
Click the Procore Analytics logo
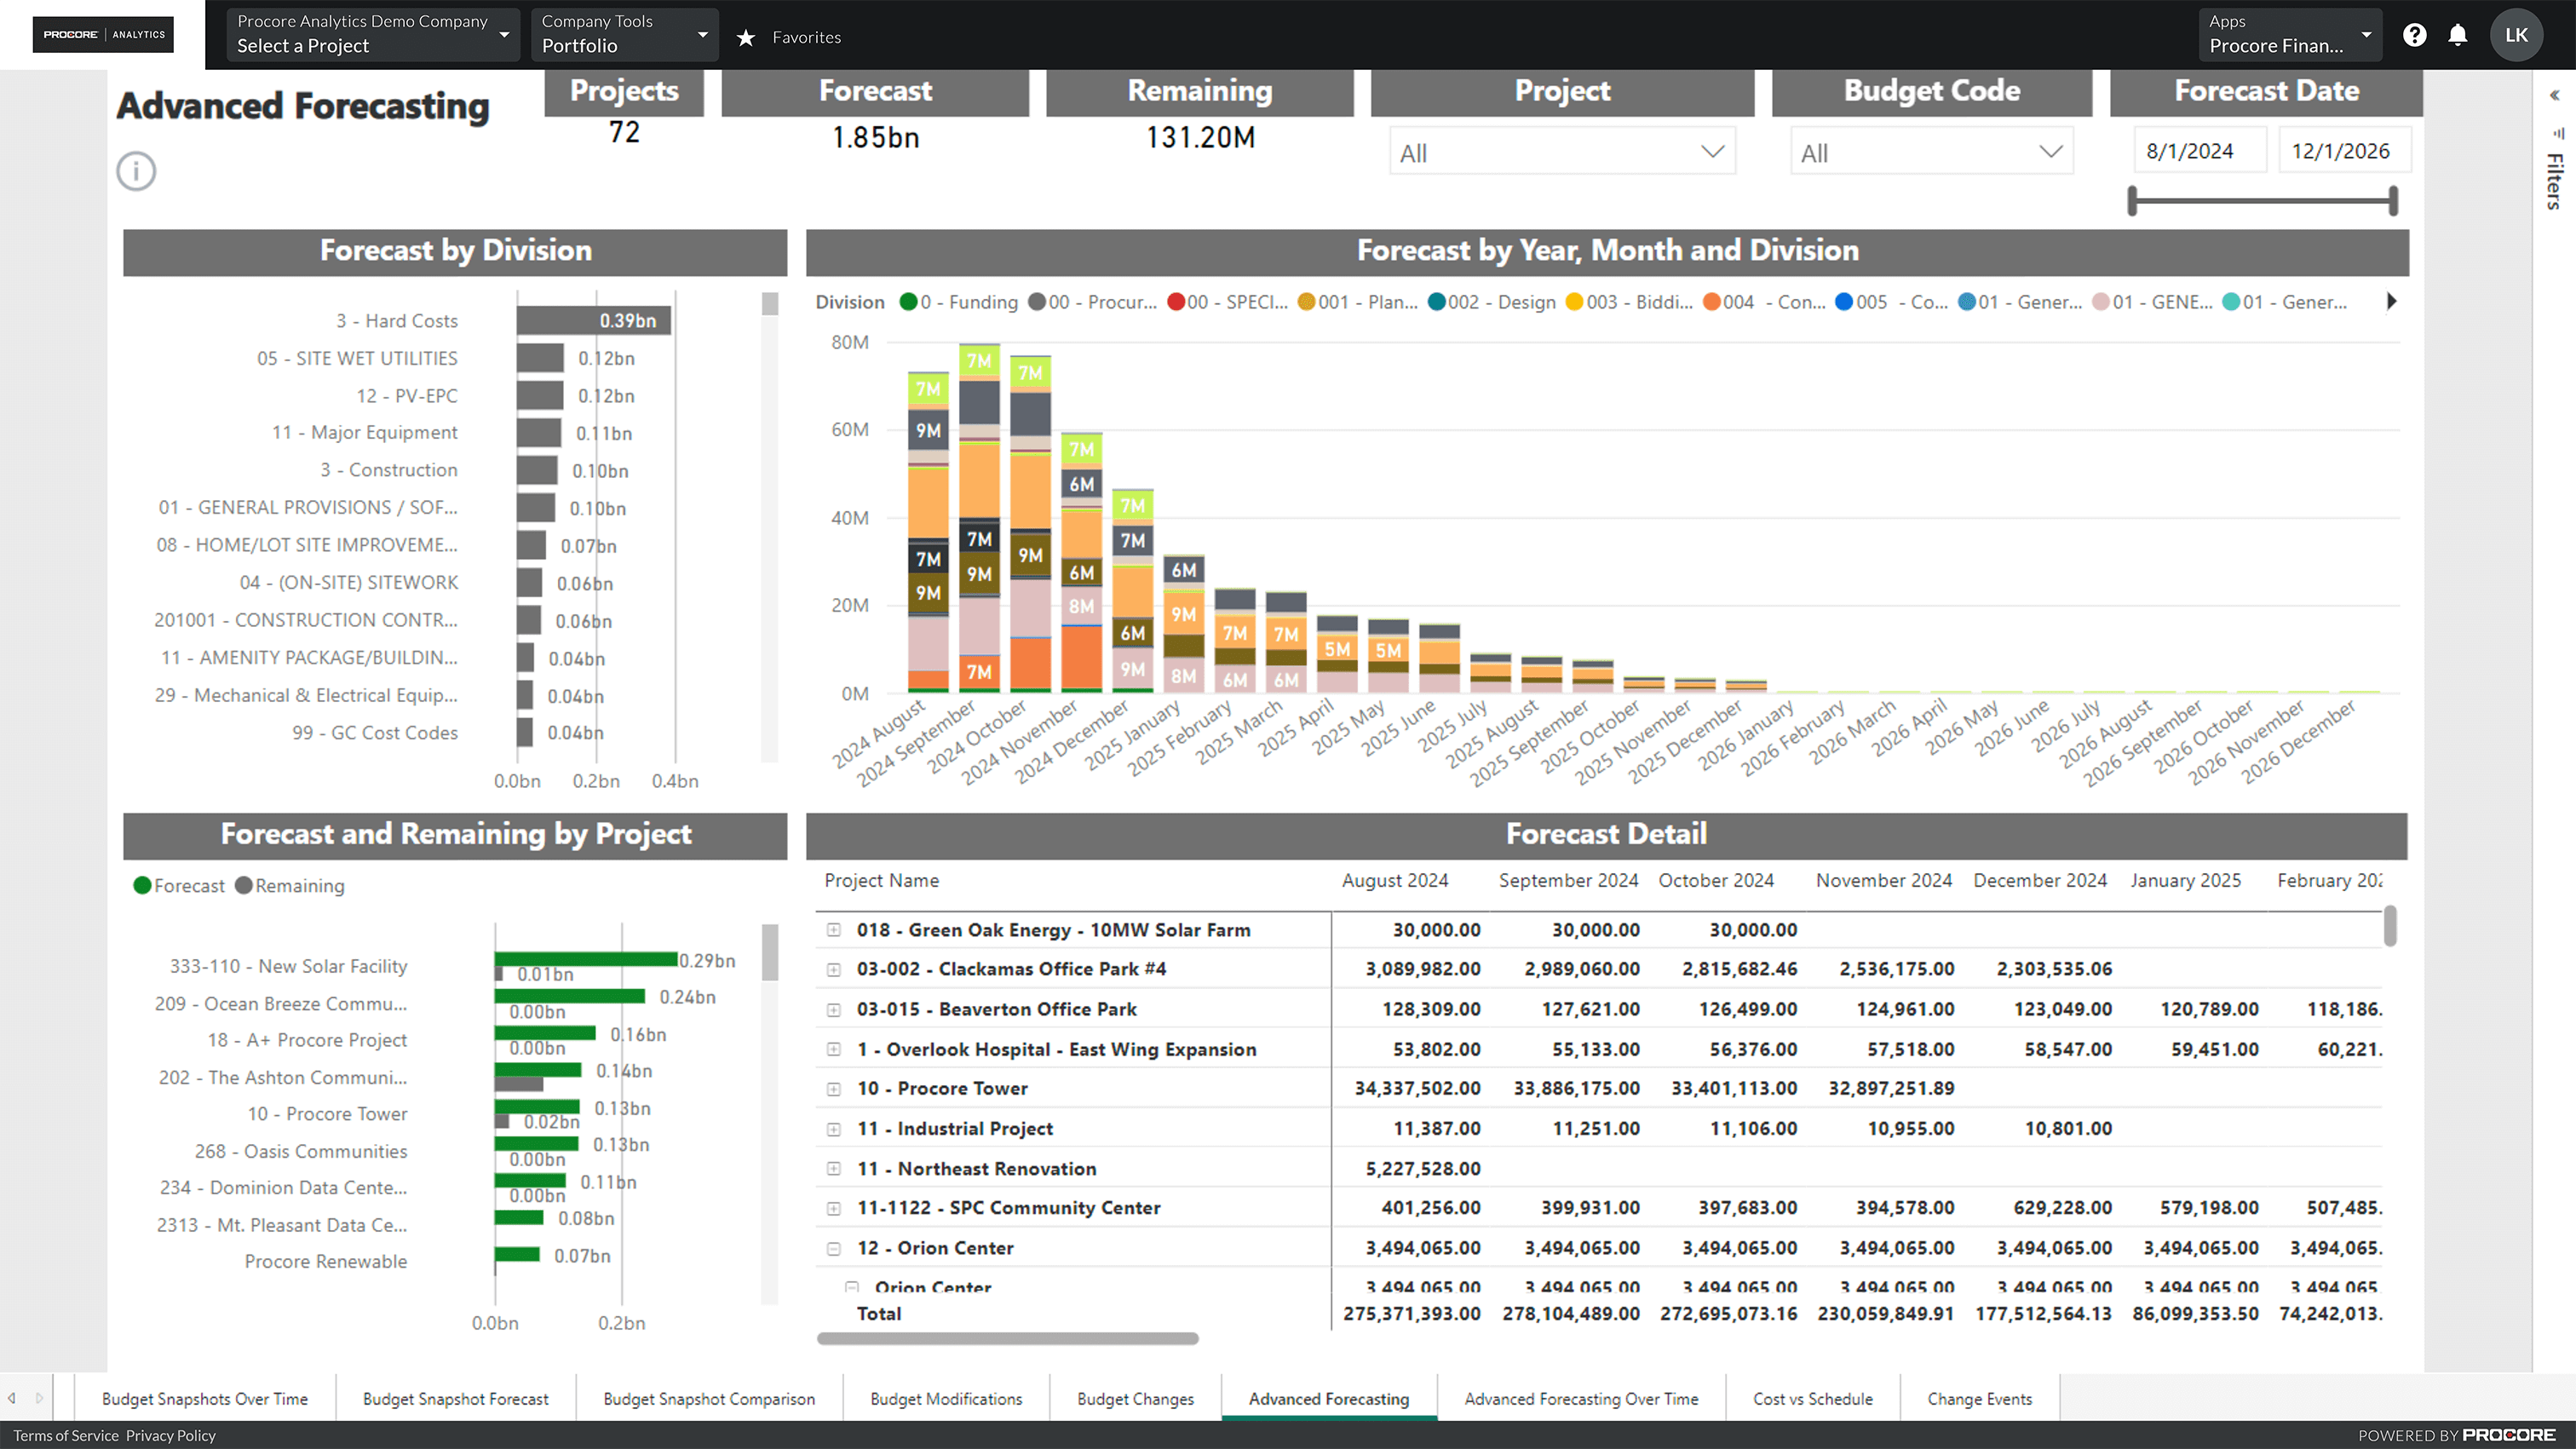pyautogui.click(x=102, y=33)
